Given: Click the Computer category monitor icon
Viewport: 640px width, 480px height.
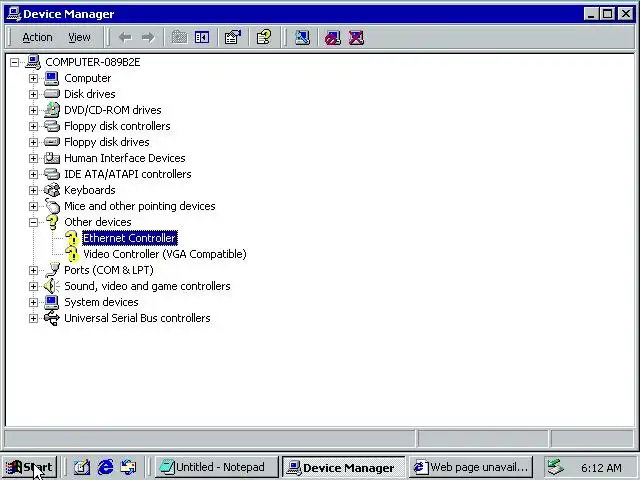Looking at the screenshot, I should pyautogui.click(x=51, y=78).
